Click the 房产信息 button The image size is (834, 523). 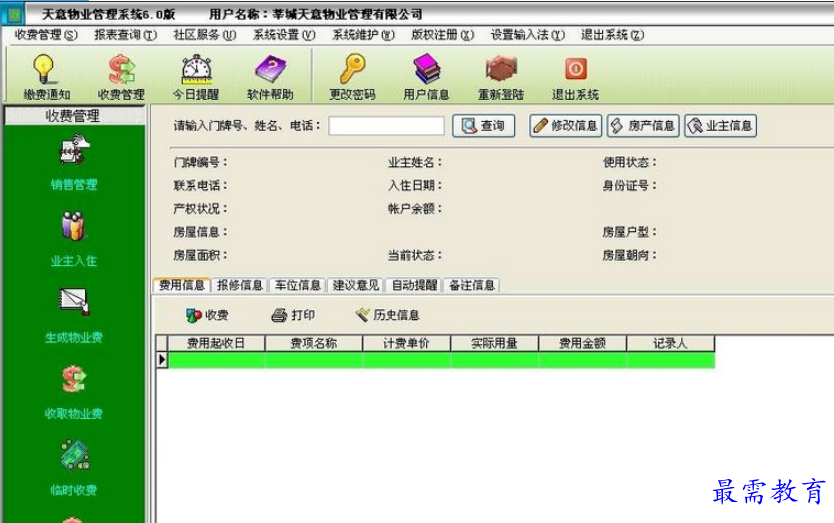click(643, 126)
